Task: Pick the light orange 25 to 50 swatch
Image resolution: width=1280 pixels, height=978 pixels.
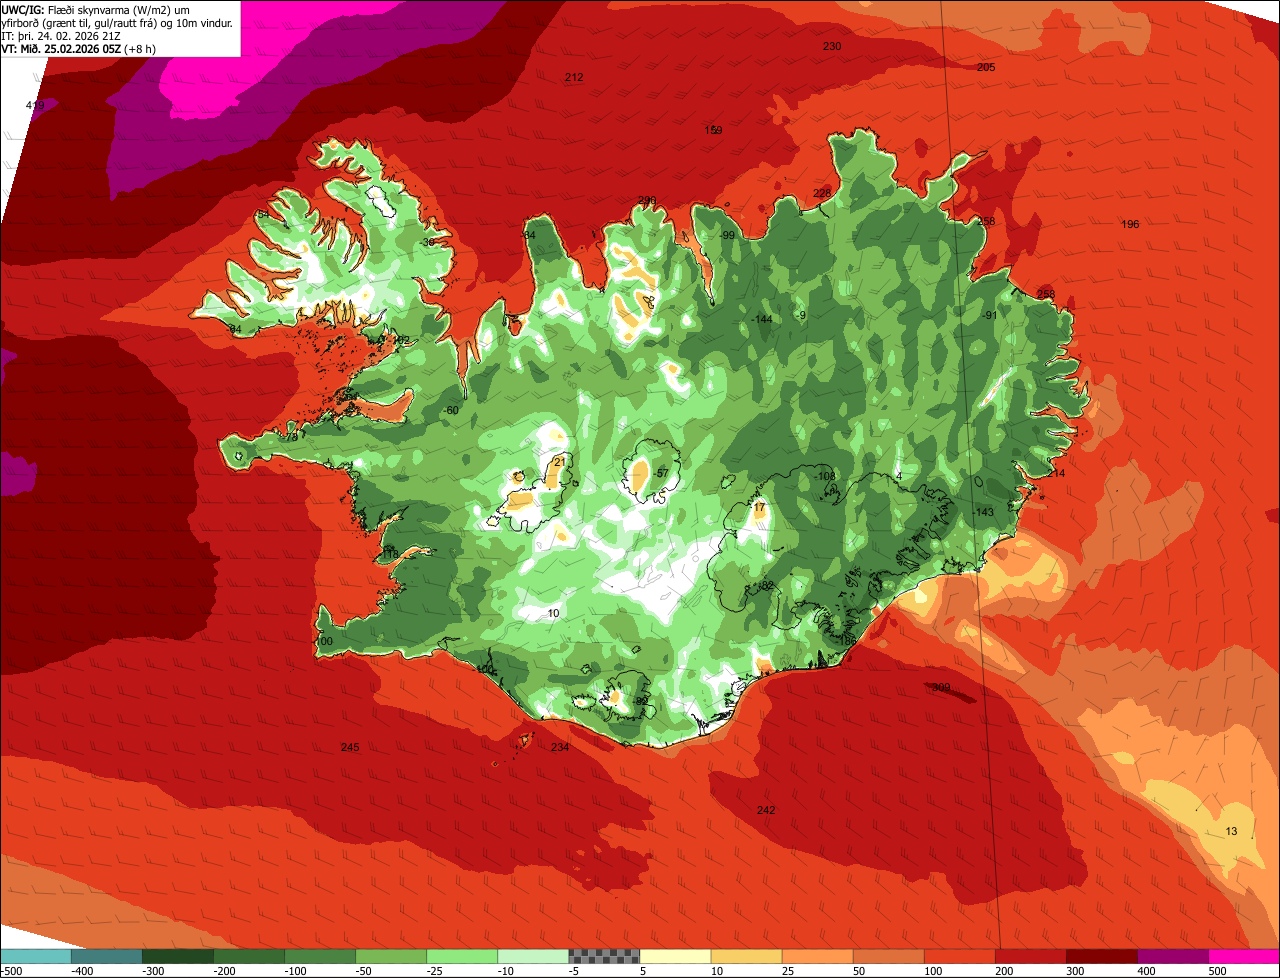Action: click(x=817, y=955)
